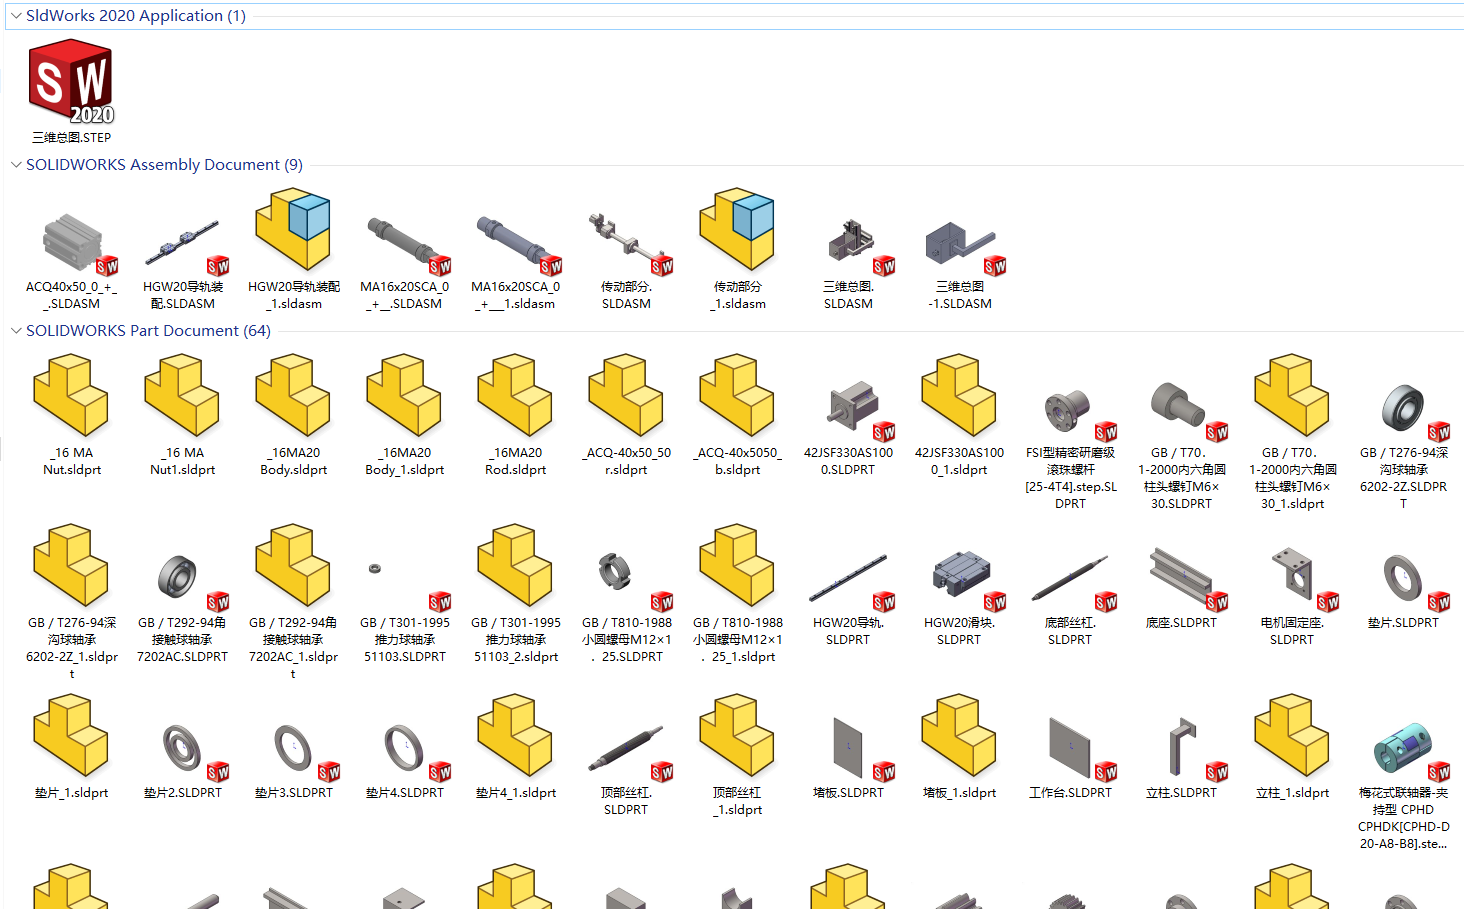The image size is (1464, 909).
Task: Select the 顶部丝杠_1.sldprt part
Action: [x=737, y=755]
